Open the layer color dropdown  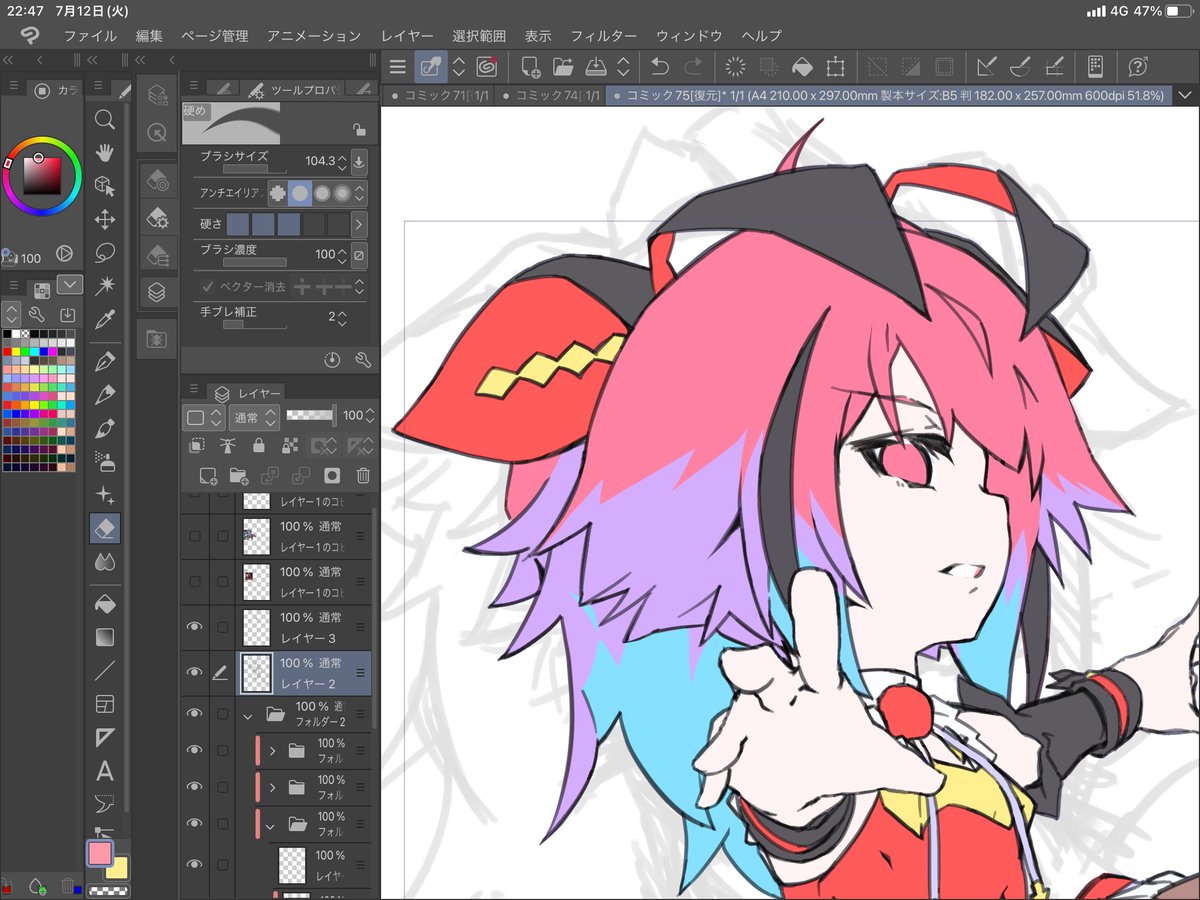pyautogui.click(x=204, y=416)
